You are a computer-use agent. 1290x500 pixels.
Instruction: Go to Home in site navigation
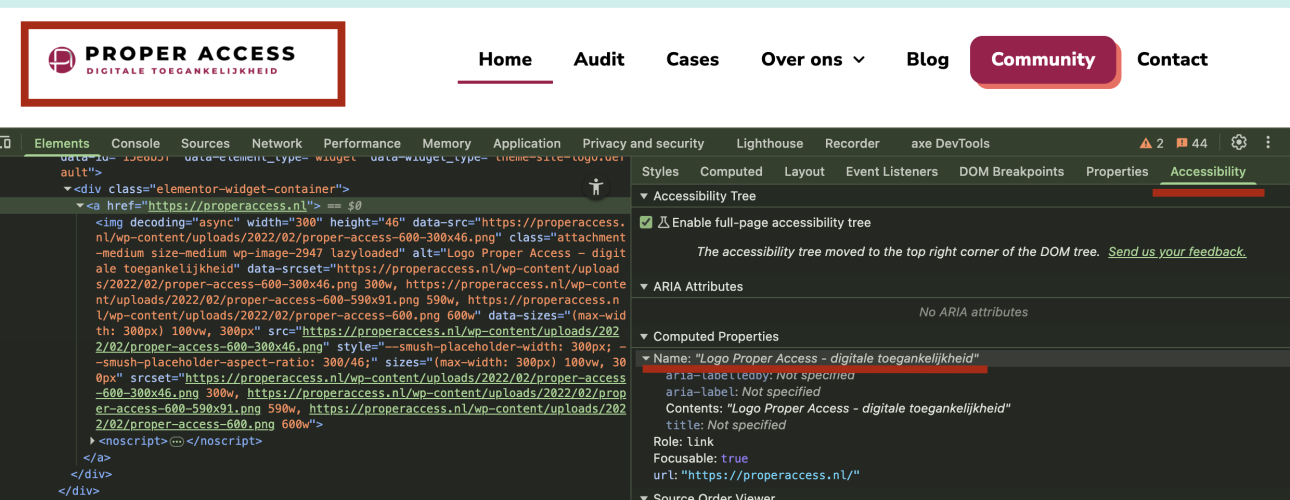[505, 59]
